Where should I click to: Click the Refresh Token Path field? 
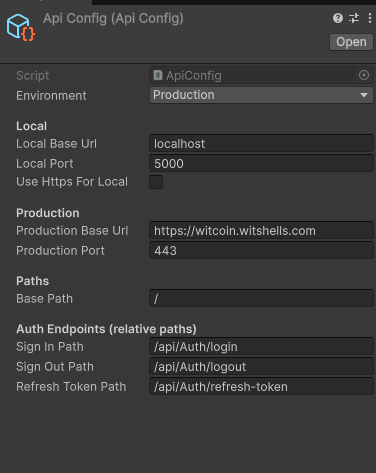[261, 387]
